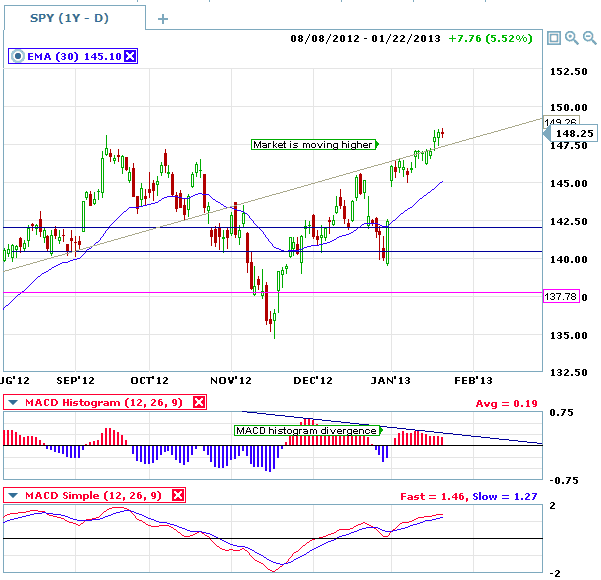Viewport: 601px width, 580px height.
Task: Open the EMA (30) 145.10 indicator label
Action: pyautogui.click(x=74, y=57)
